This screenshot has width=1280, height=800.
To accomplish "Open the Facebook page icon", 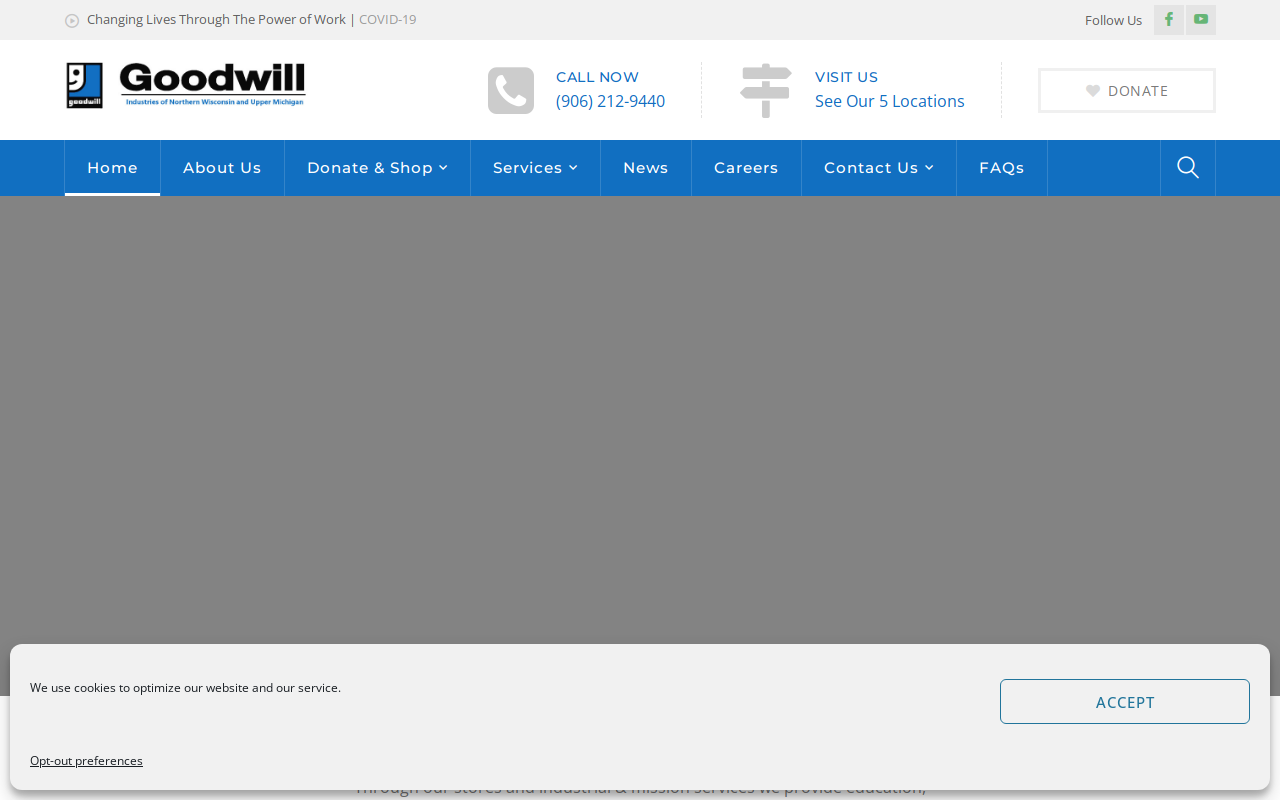I will [x=1169, y=20].
